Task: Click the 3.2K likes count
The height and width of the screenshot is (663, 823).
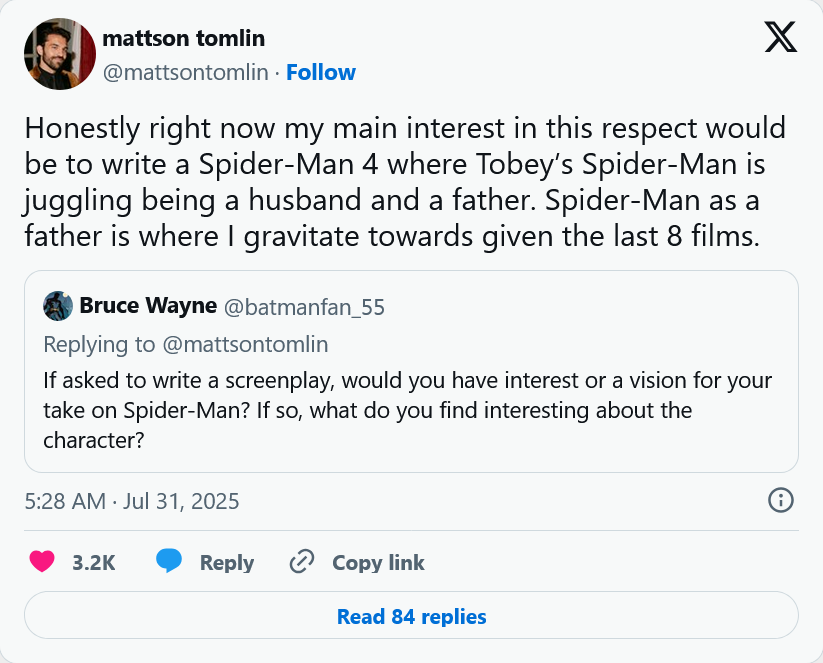Action: tap(94, 562)
